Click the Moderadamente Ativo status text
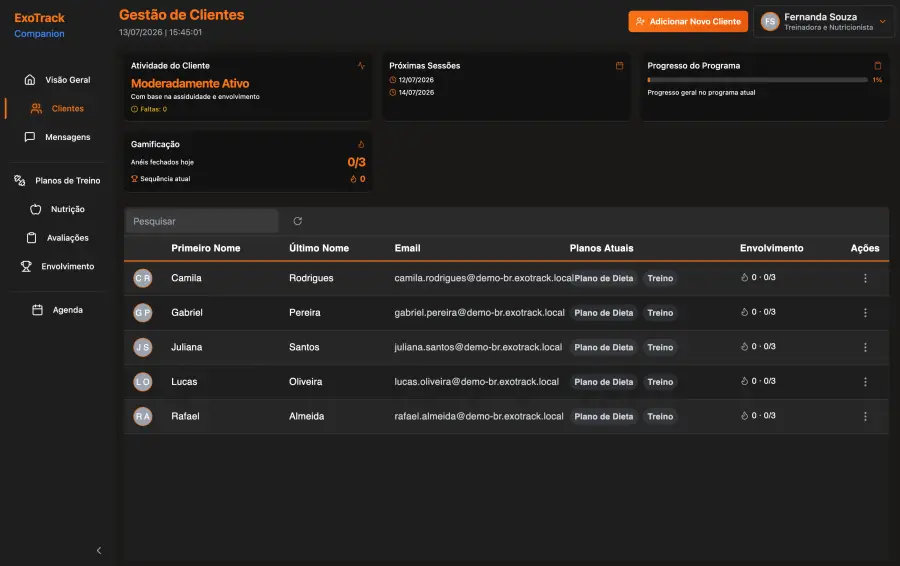 point(190,83)
